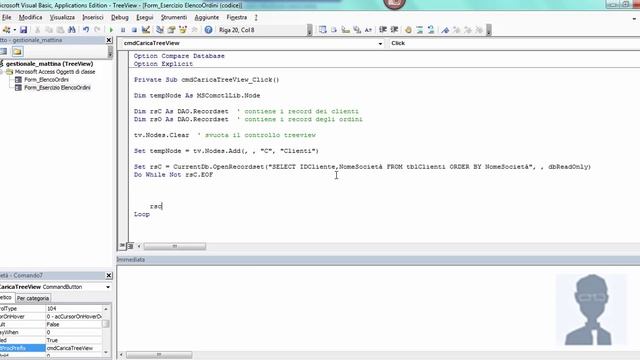Switch to Procedure View at code bottom-left
This screenshot has width=640, height=360.
122,246
